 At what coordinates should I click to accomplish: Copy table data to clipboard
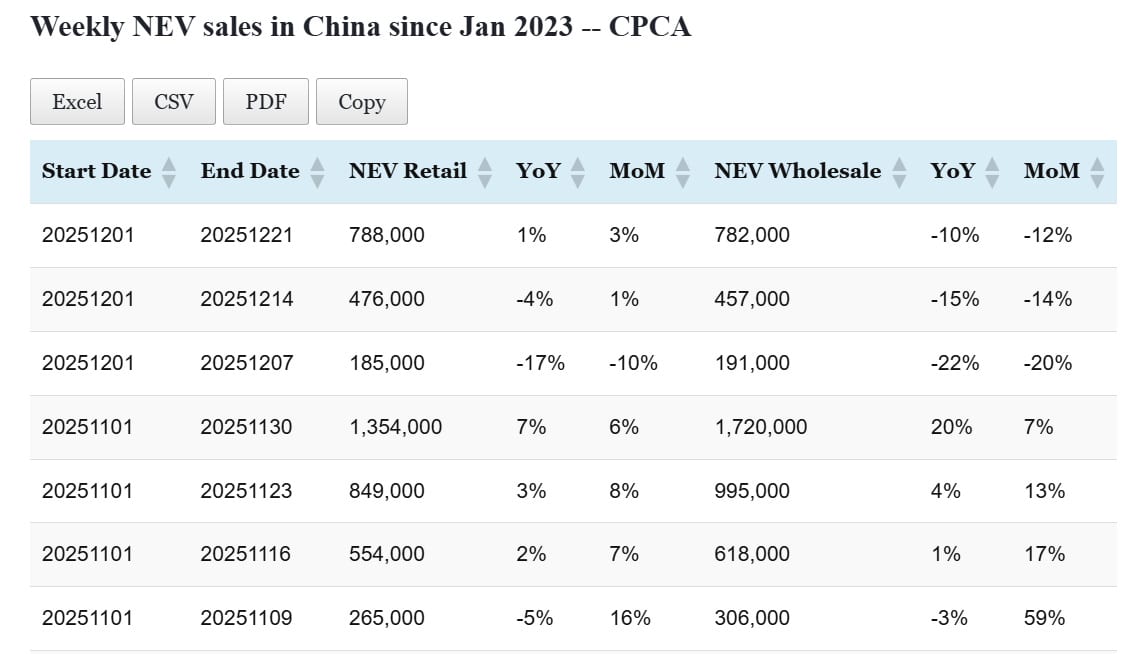coord(361,102)
